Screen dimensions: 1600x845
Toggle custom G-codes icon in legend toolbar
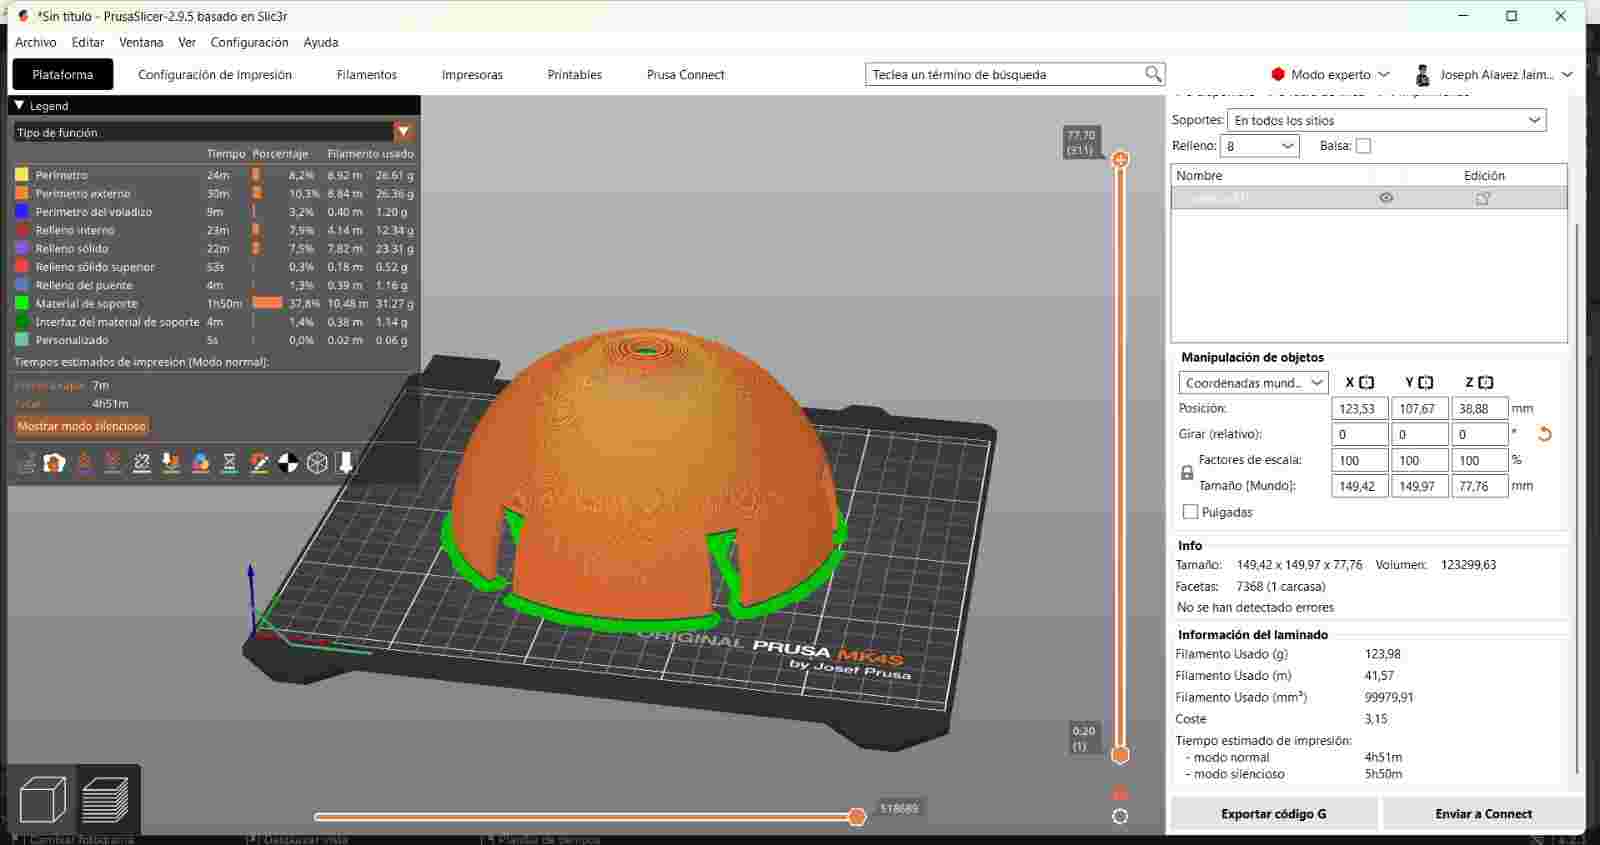[259, 463]
